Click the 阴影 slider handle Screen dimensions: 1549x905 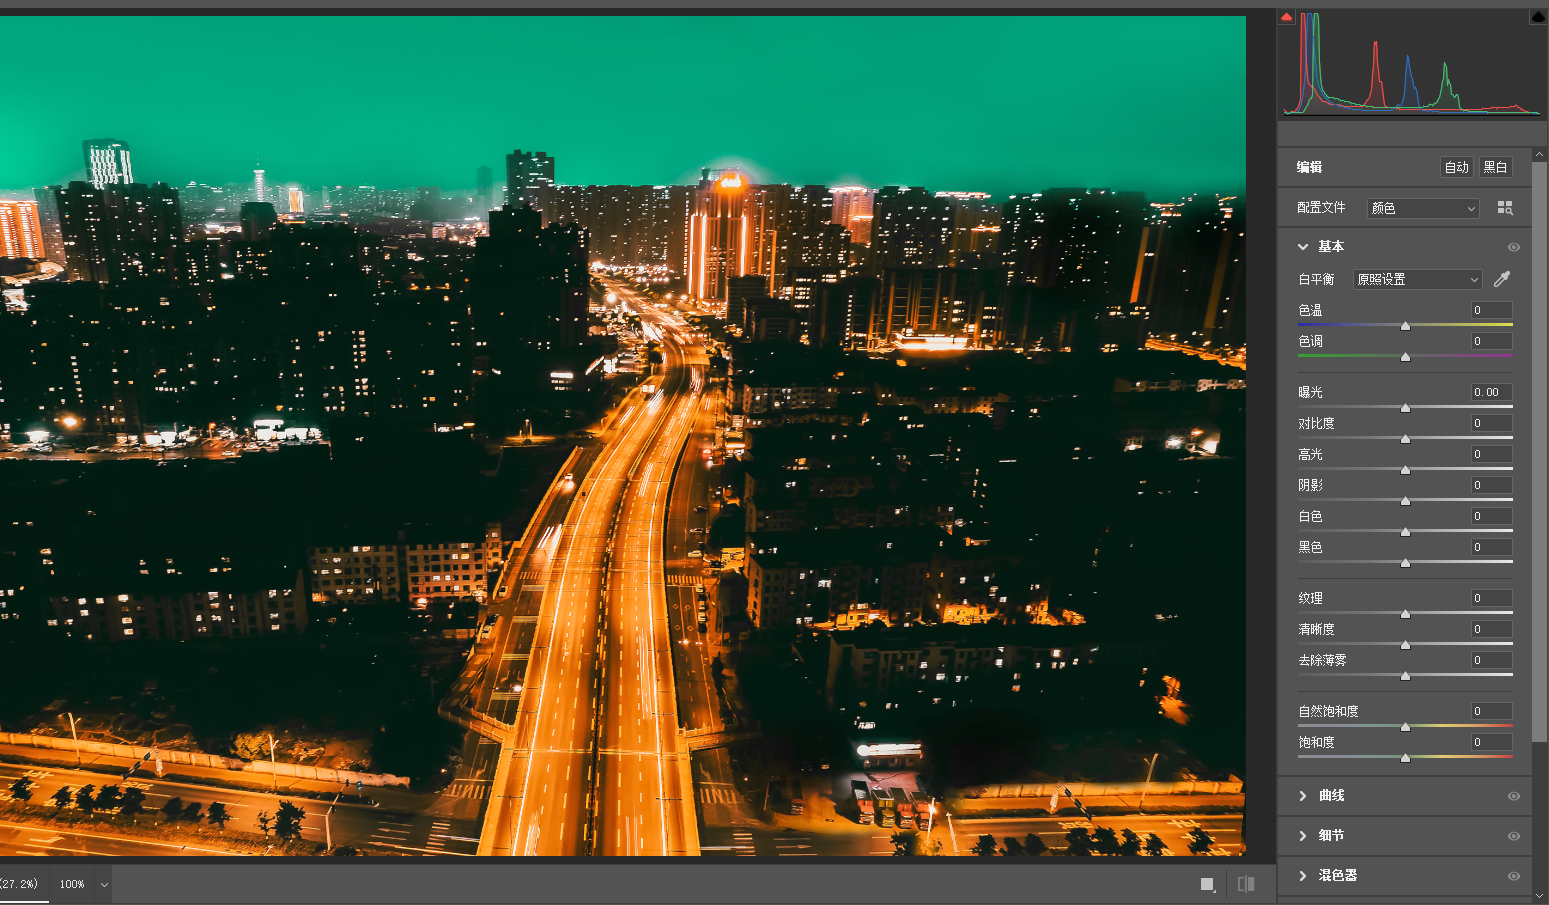(1405, 501)
